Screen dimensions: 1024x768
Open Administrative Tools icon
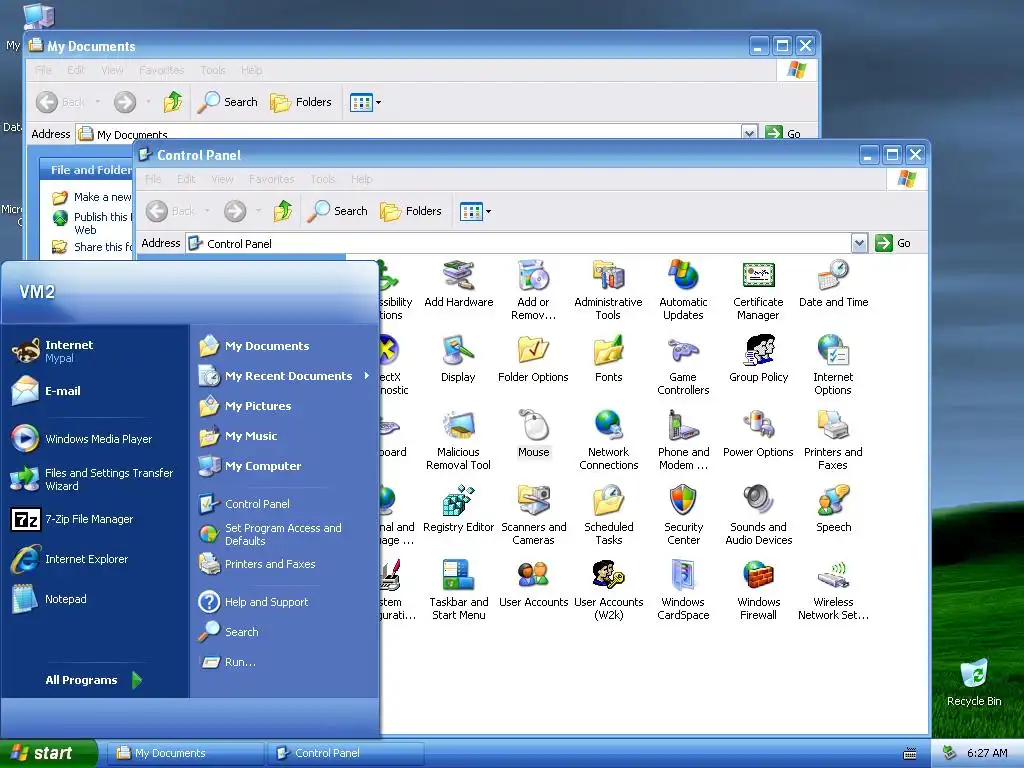click(608, 291)
